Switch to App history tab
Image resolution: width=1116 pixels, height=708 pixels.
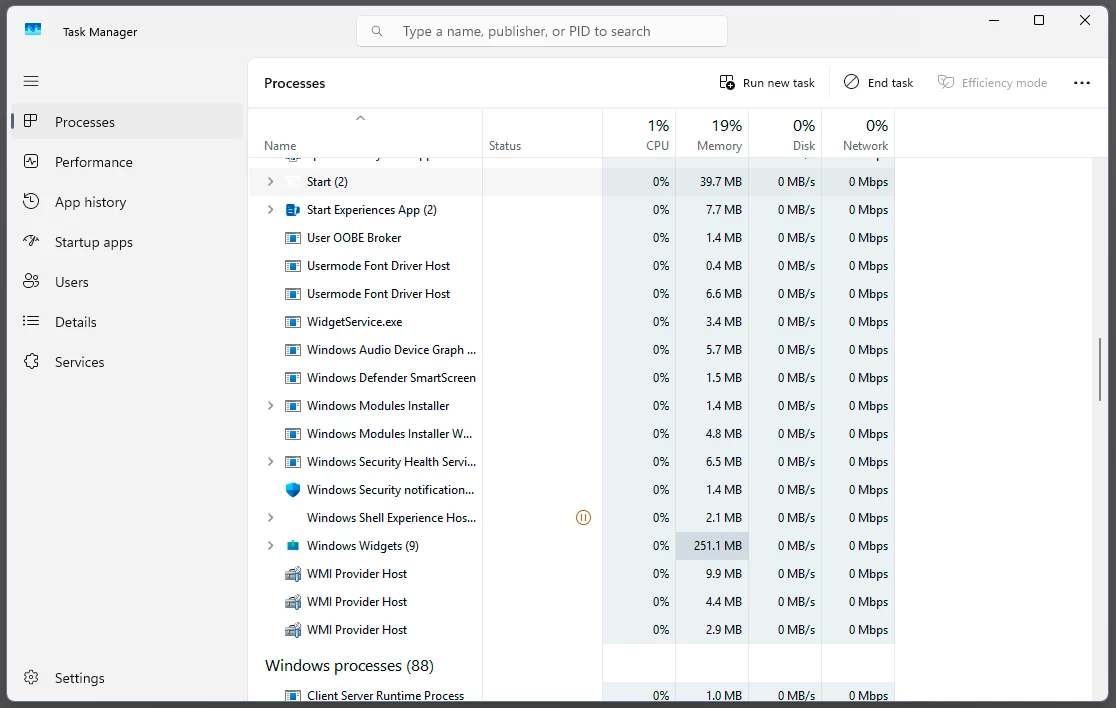[127, 201]
